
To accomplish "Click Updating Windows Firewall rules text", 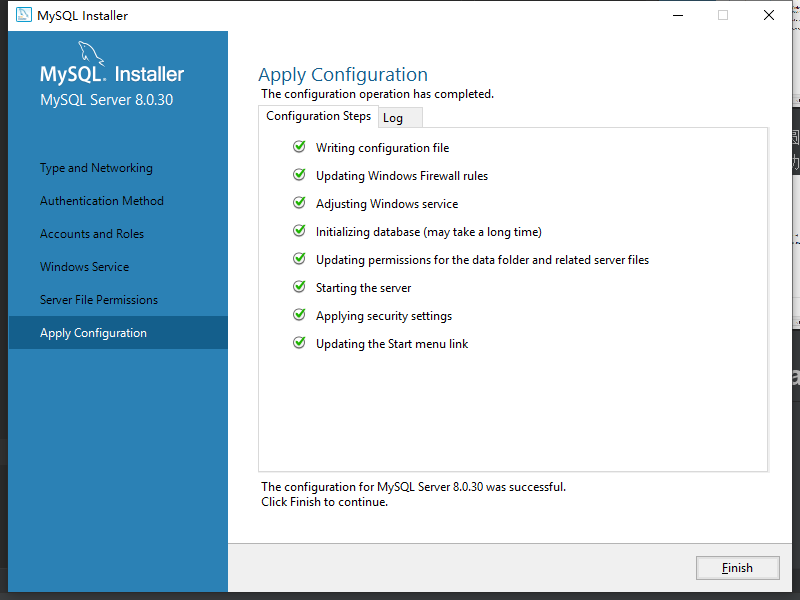I will click(x=402, y=176).
